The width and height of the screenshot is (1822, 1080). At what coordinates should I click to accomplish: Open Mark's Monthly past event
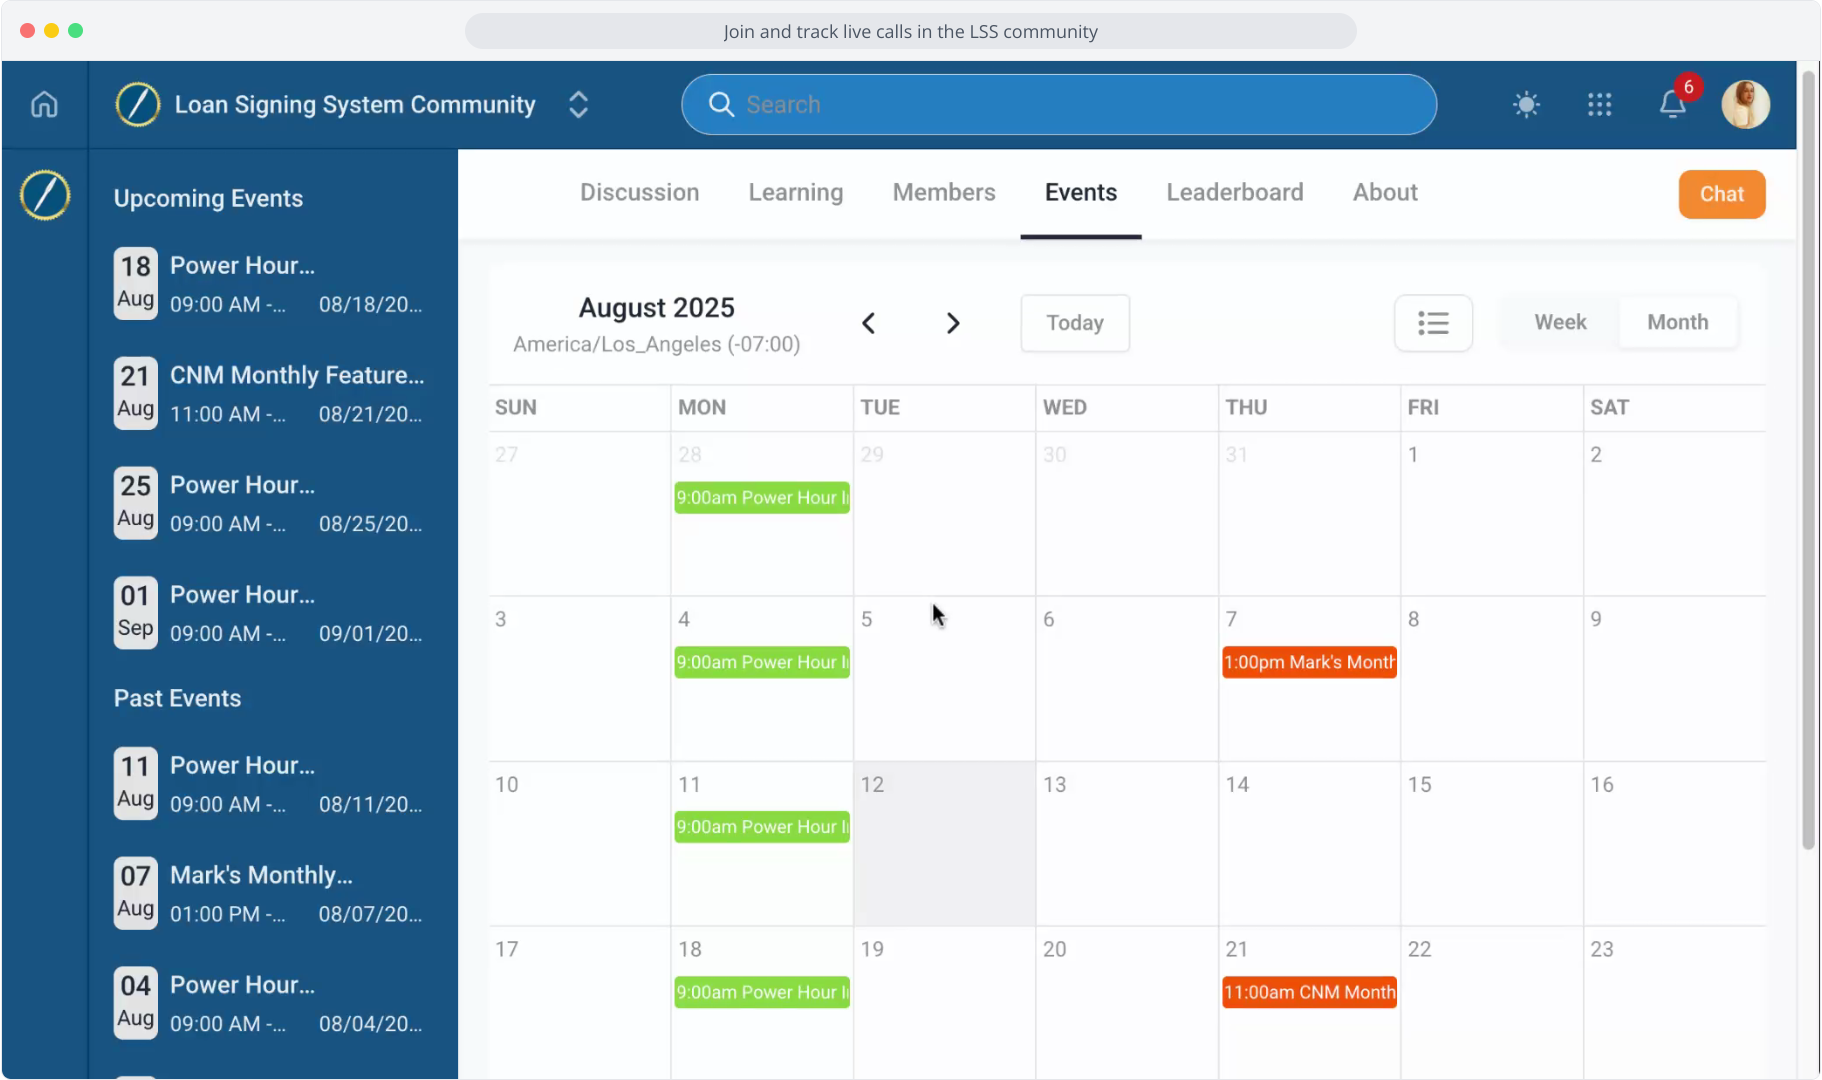(270, 894)
